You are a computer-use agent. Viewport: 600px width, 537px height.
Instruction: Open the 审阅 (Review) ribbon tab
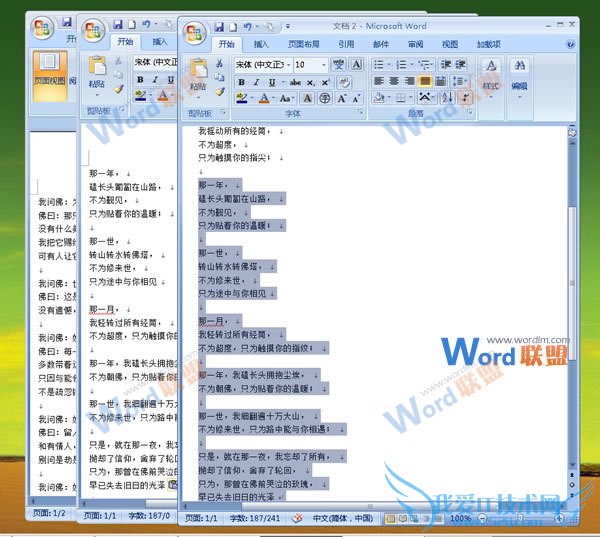[414, 44]
